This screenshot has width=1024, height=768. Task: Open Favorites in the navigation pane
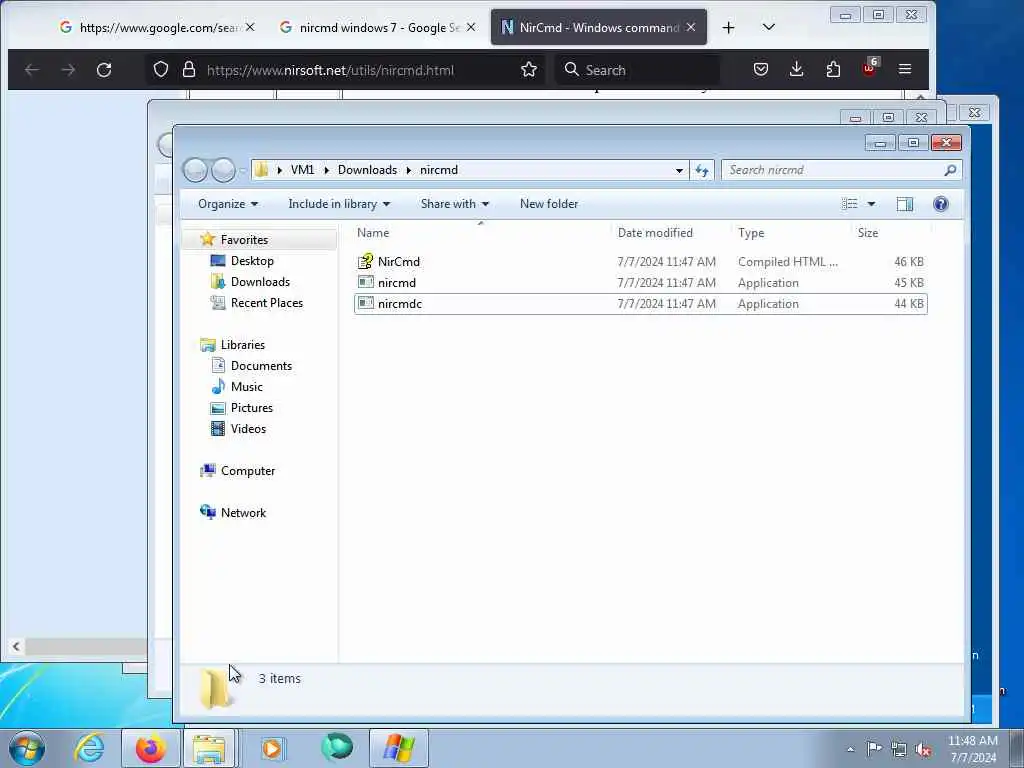click(244, 240)
